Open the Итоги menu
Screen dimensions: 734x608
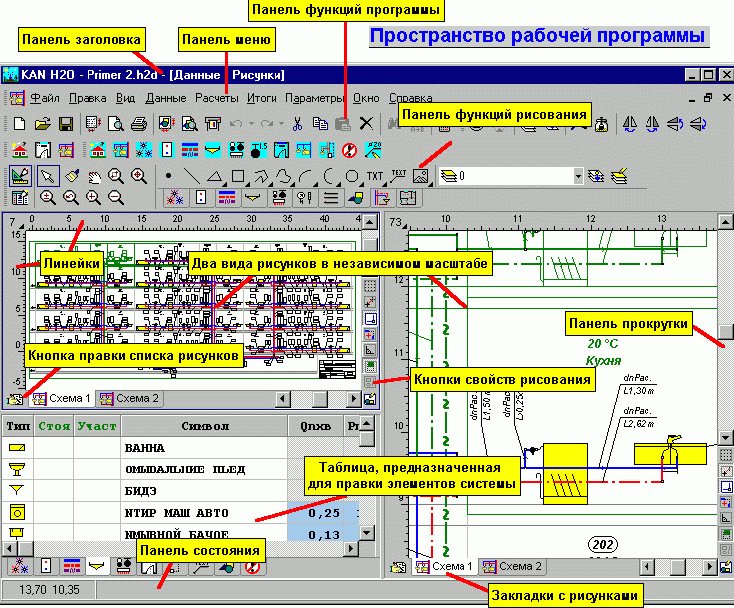[262, 98]
